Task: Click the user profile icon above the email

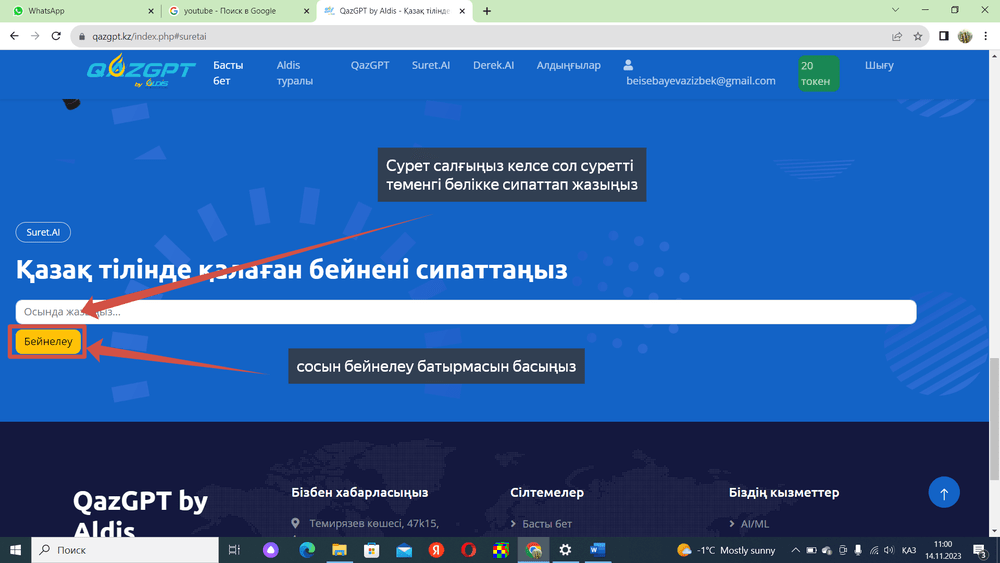Action: tap(629, 65)
